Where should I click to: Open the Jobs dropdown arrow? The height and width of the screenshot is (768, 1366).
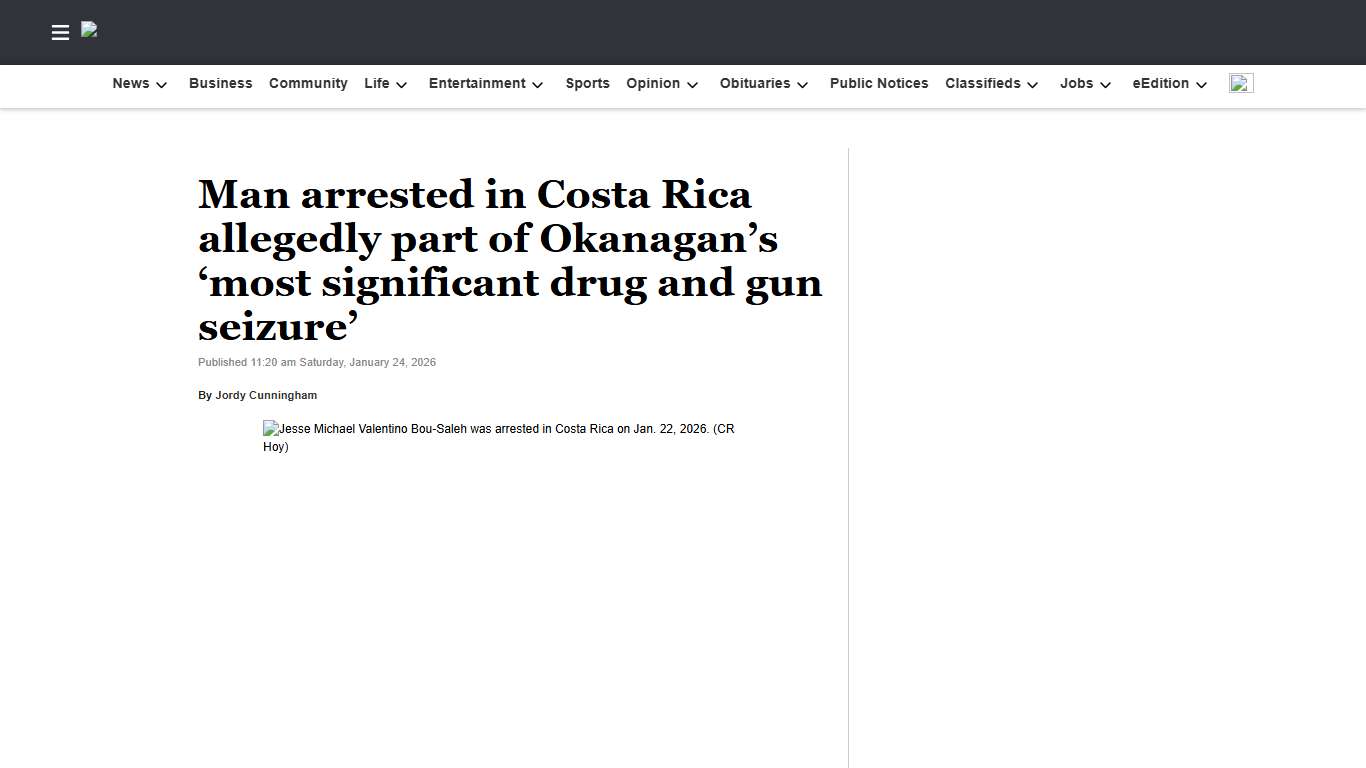pos(1106,85)
